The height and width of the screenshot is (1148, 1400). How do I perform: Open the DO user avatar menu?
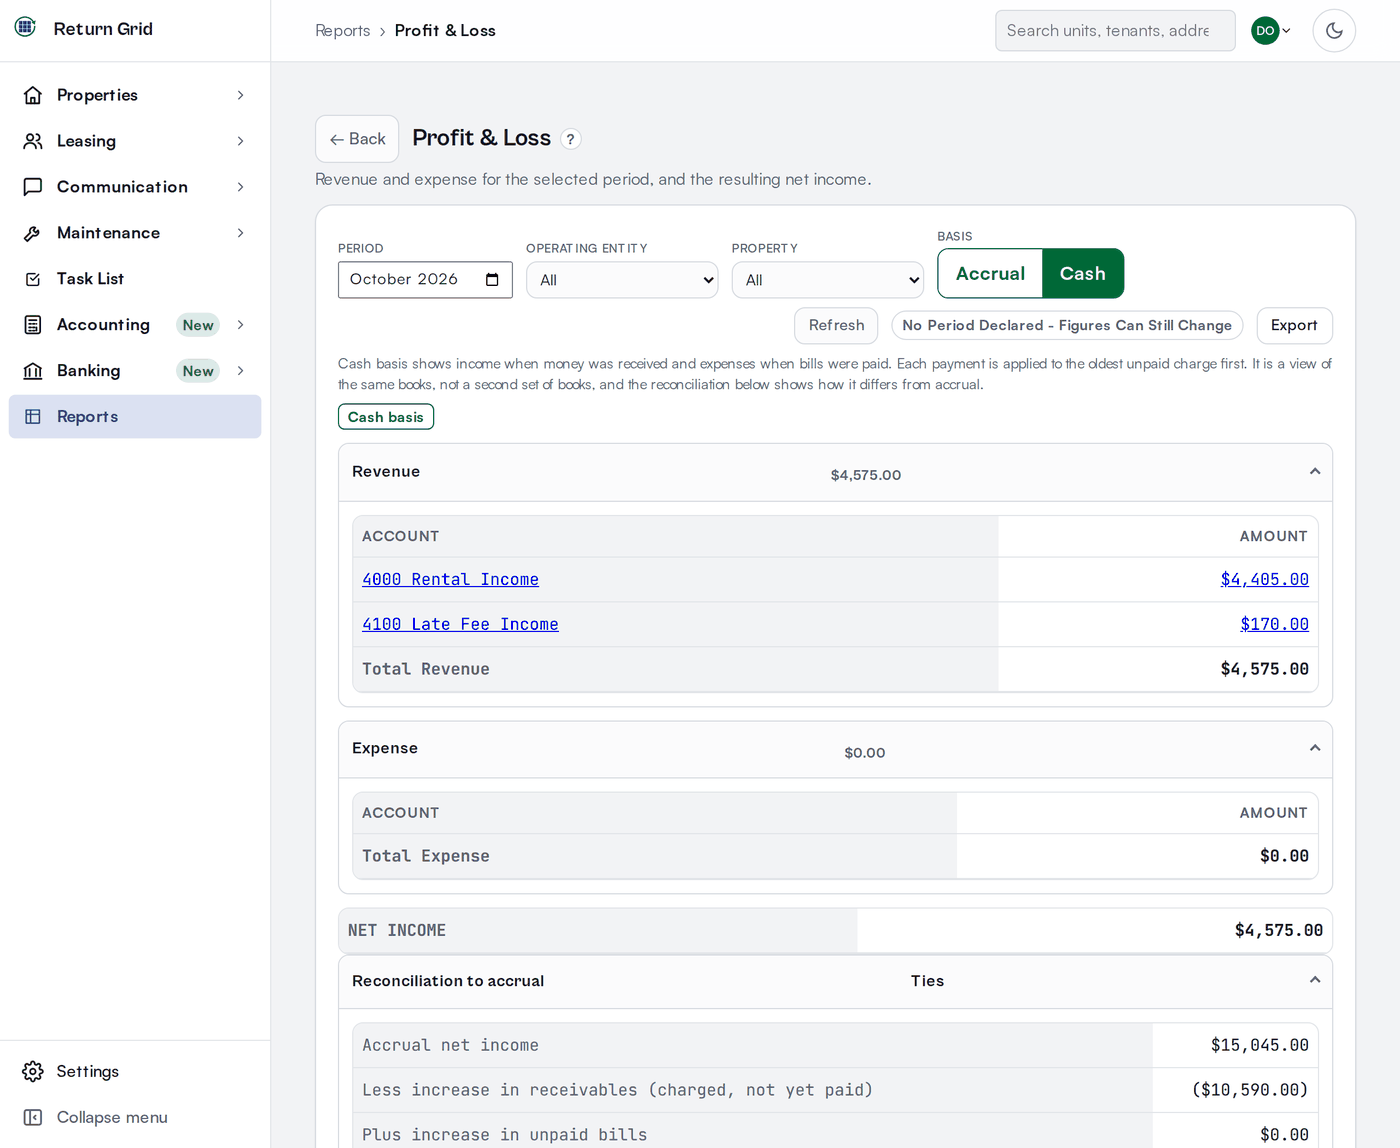(1271, 31)
